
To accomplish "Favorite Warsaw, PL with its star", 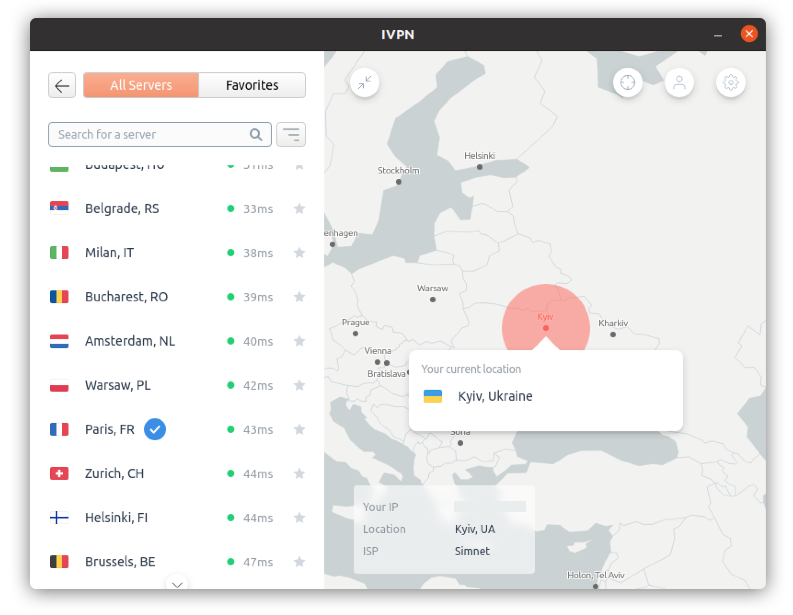I will pos(299,385).
